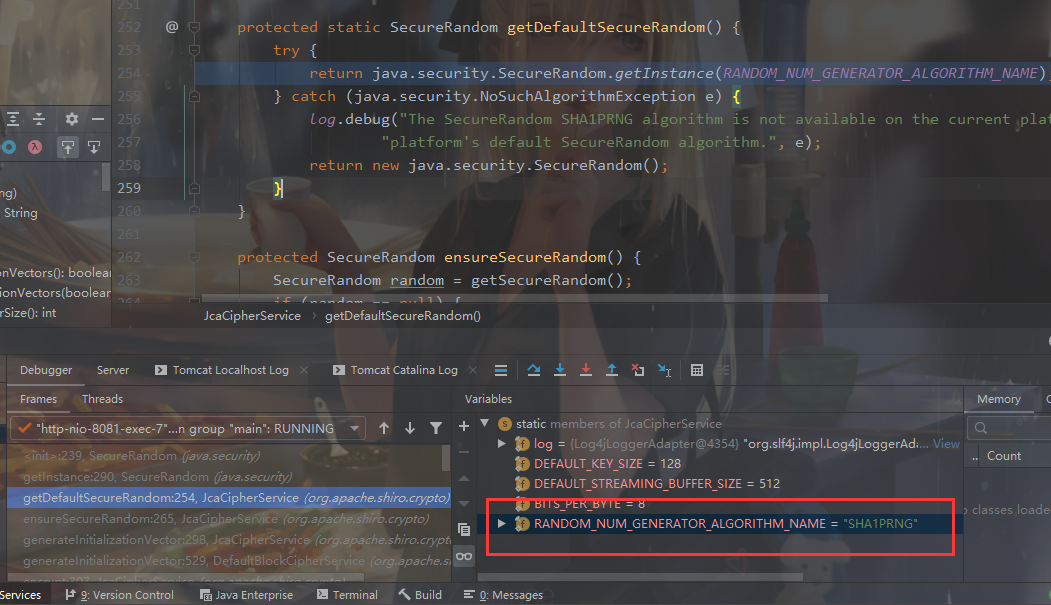Click the @ gutter icon on line 252

[172, 27]
